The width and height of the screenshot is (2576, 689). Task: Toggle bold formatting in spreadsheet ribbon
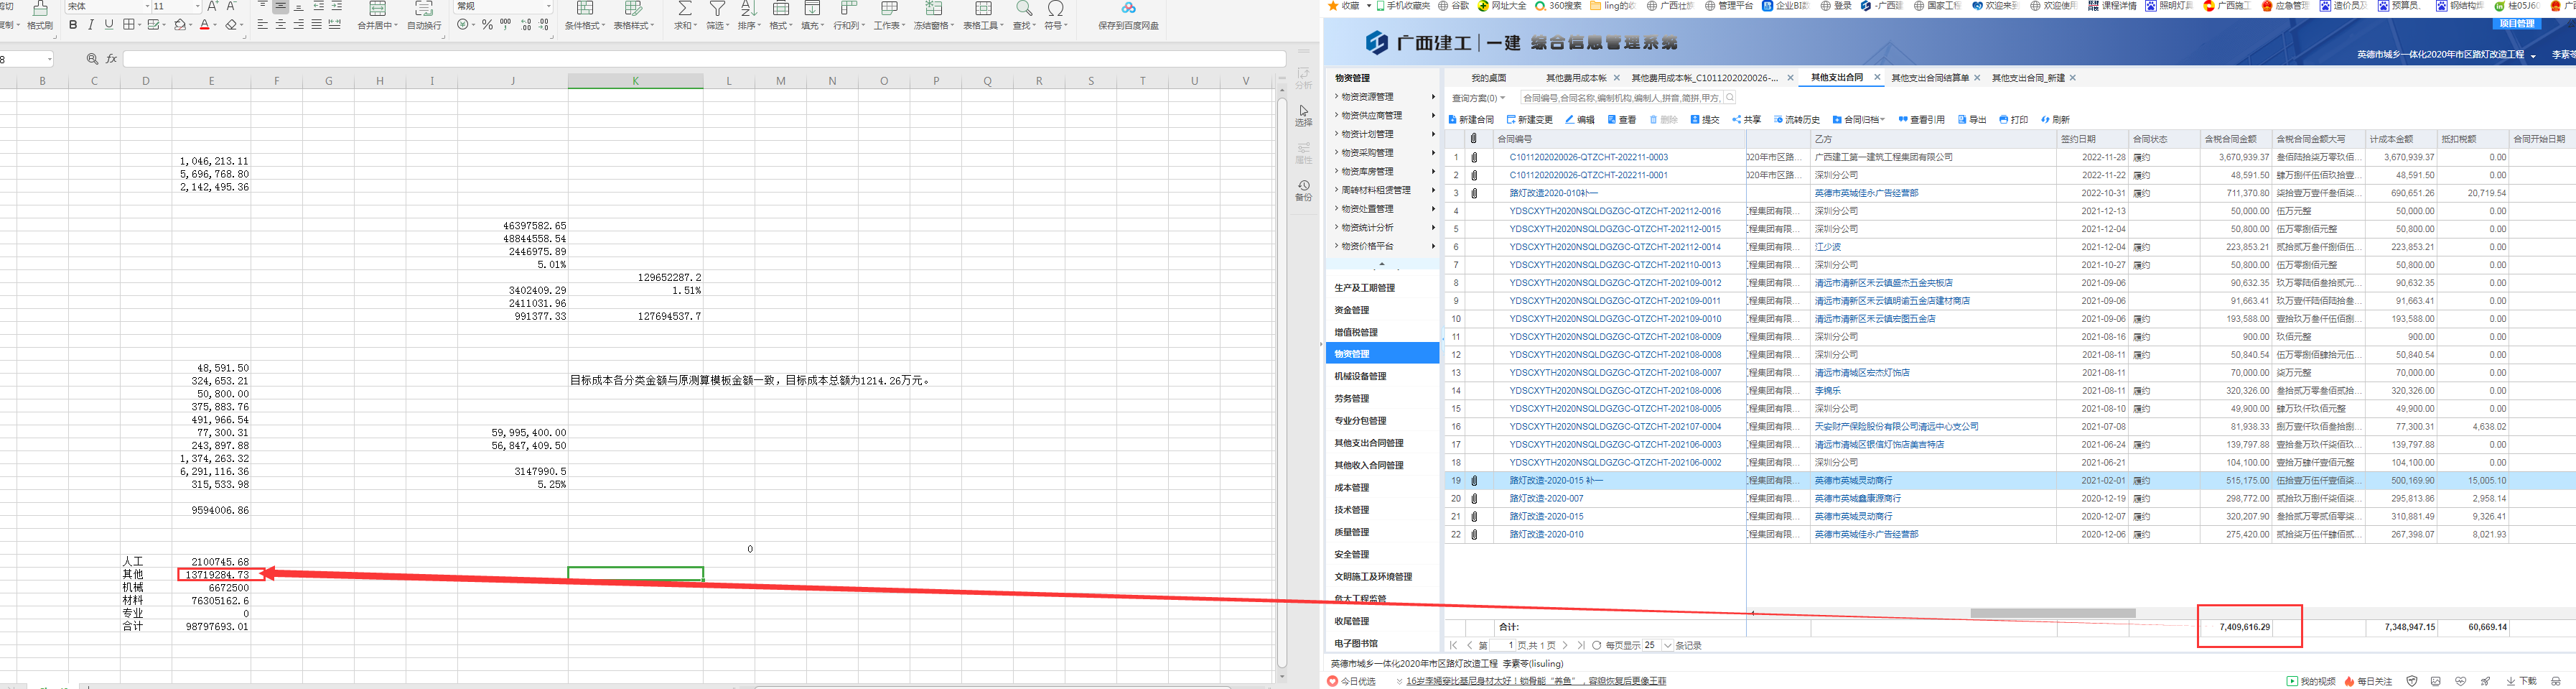click(73, 25)
